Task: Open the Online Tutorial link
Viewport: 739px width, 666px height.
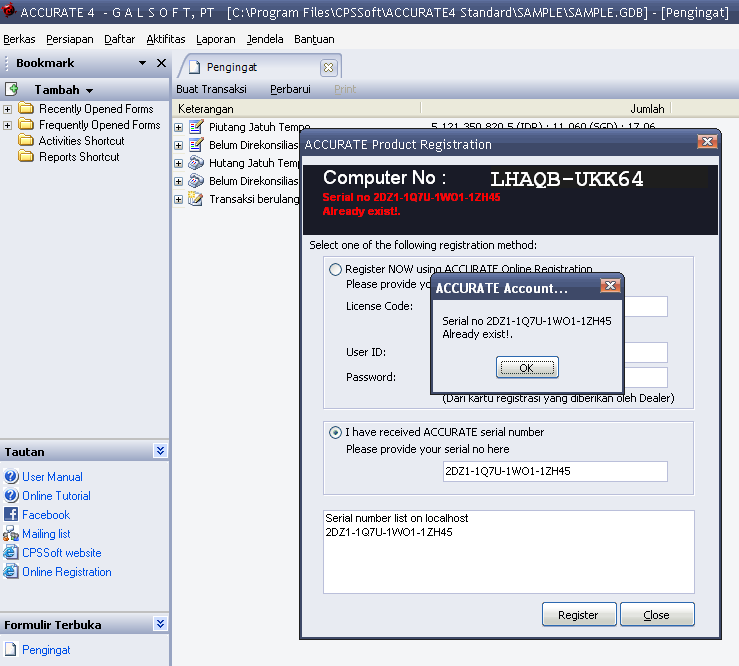Action: (x=57, y=495)
